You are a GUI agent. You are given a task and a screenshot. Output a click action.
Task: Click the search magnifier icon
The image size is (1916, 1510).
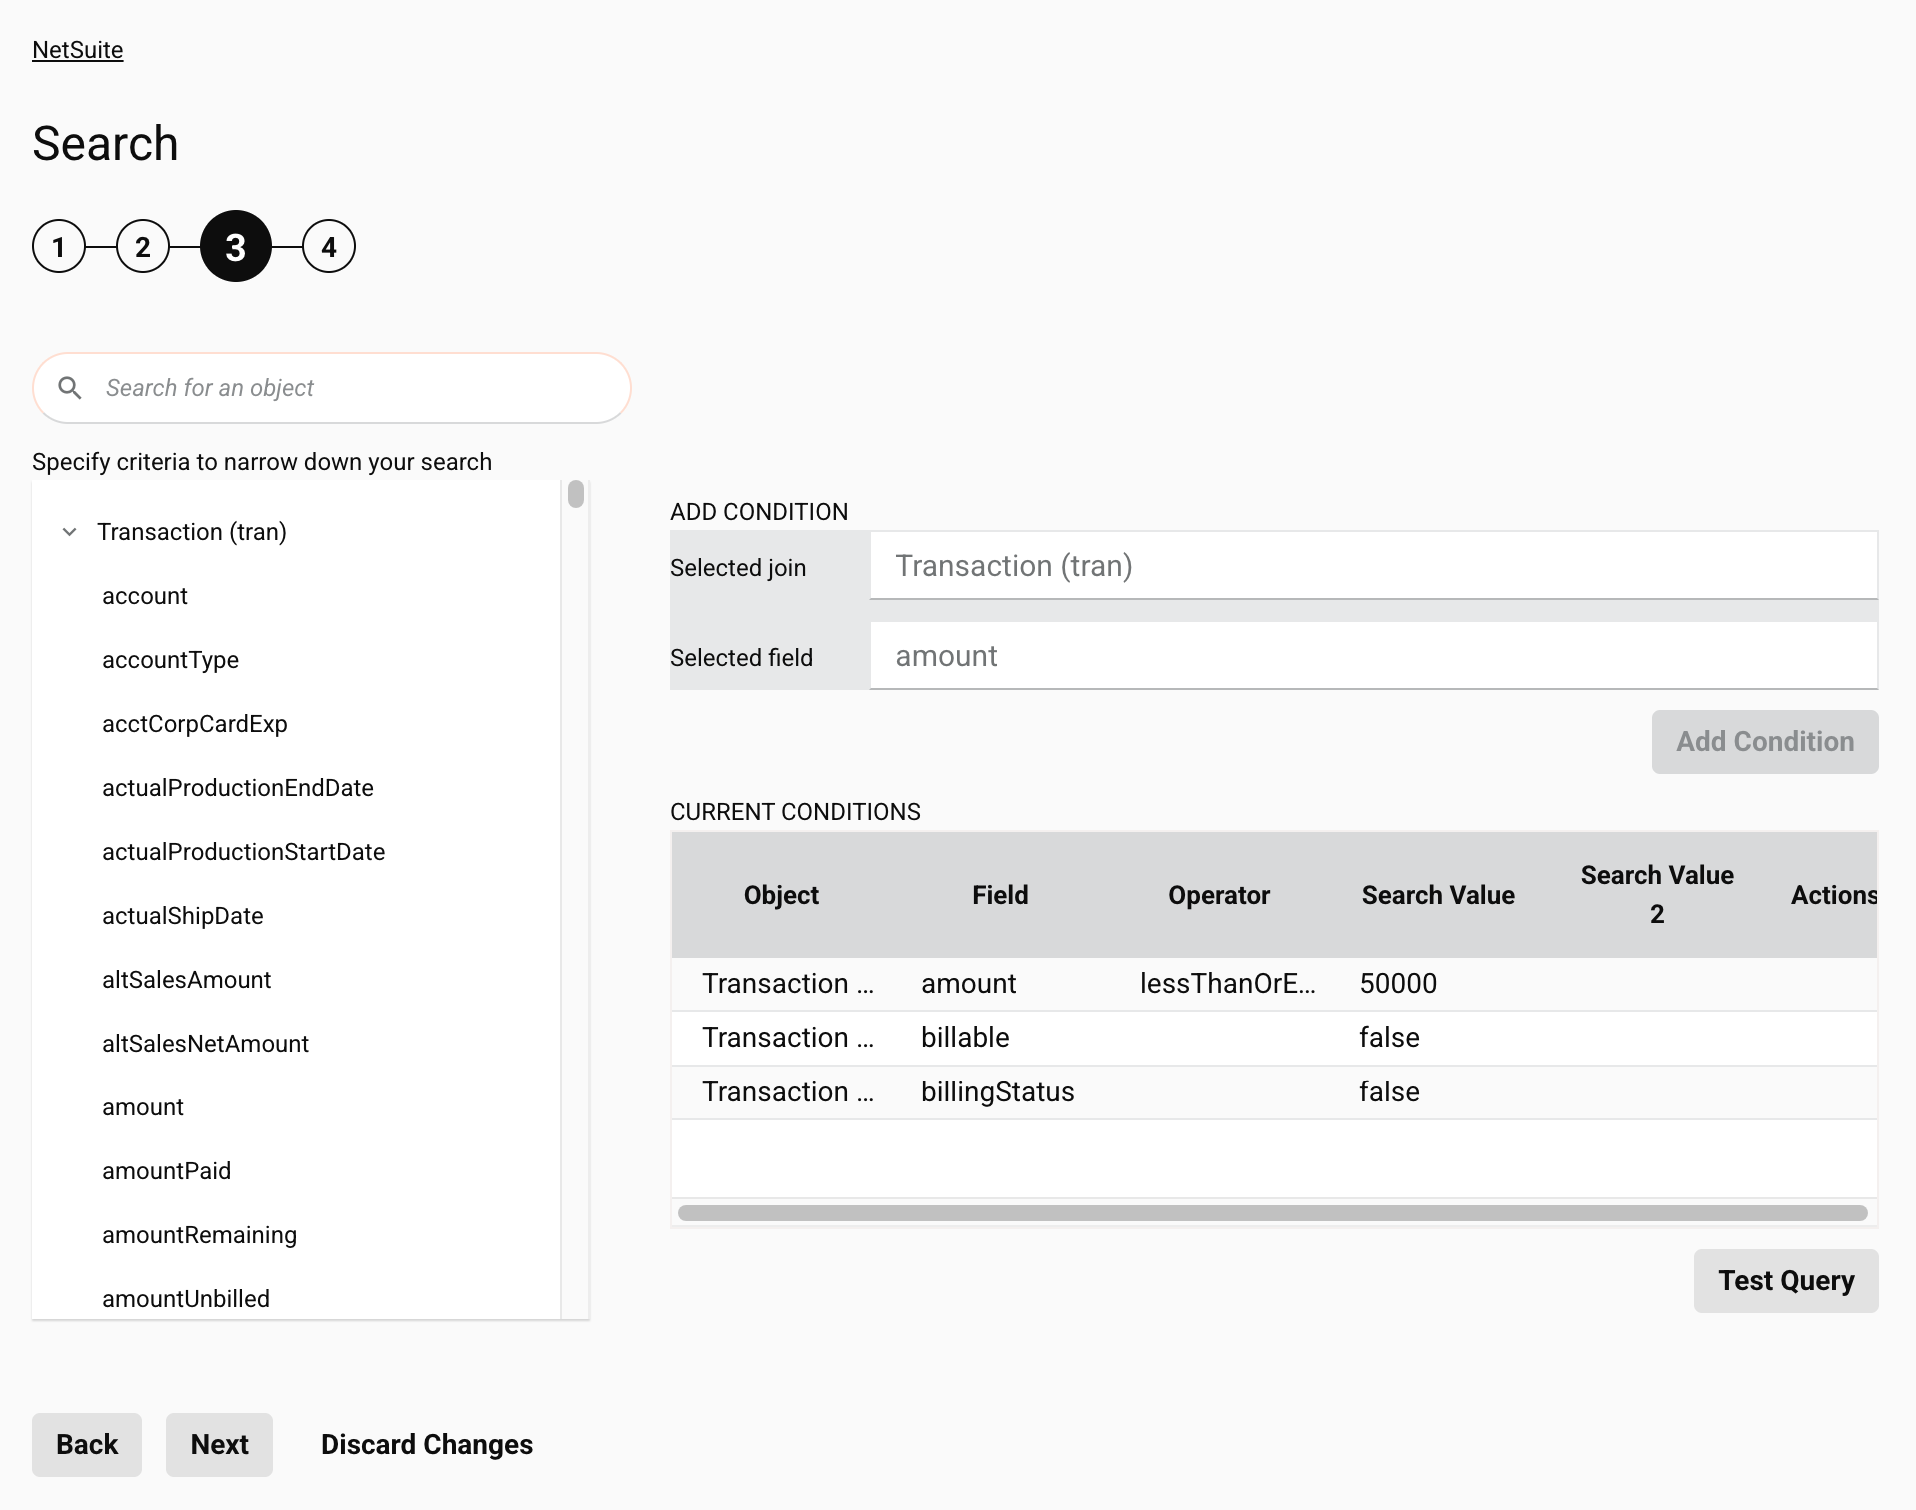70,388
